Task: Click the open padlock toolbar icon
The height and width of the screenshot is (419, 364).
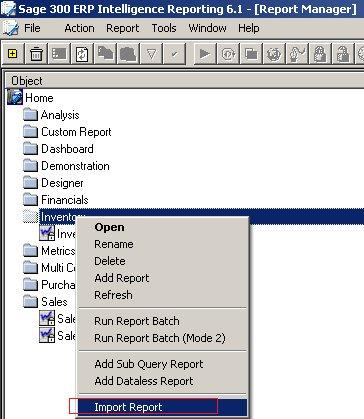Action: point(343,54)
